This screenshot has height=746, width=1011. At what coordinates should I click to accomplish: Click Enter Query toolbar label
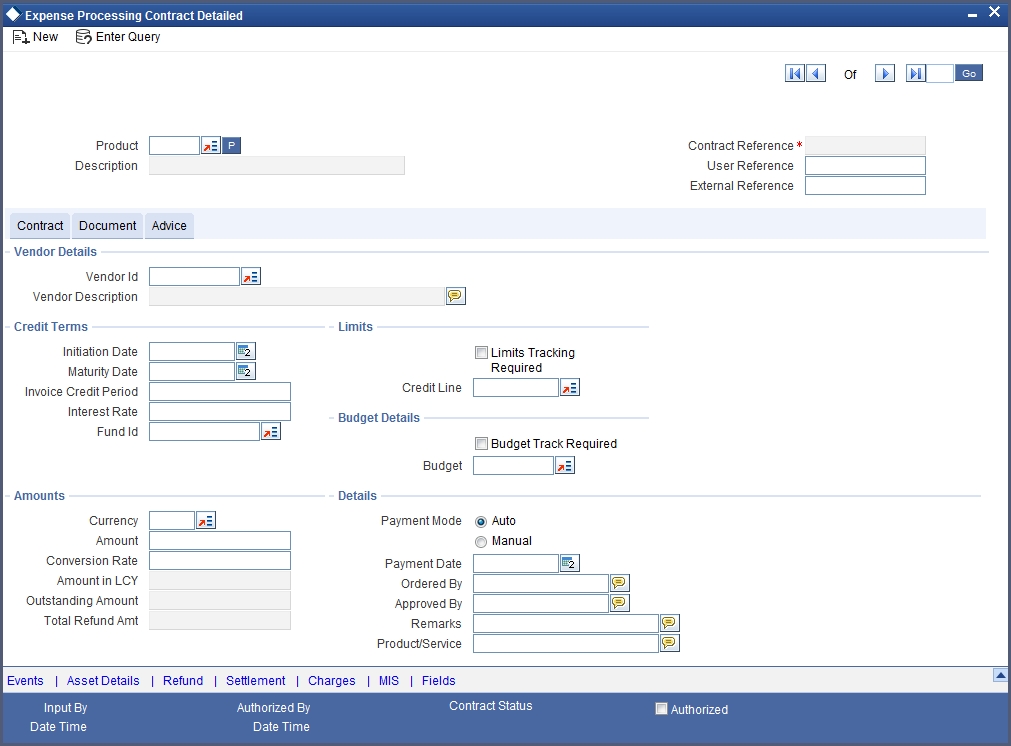[128, 37]
